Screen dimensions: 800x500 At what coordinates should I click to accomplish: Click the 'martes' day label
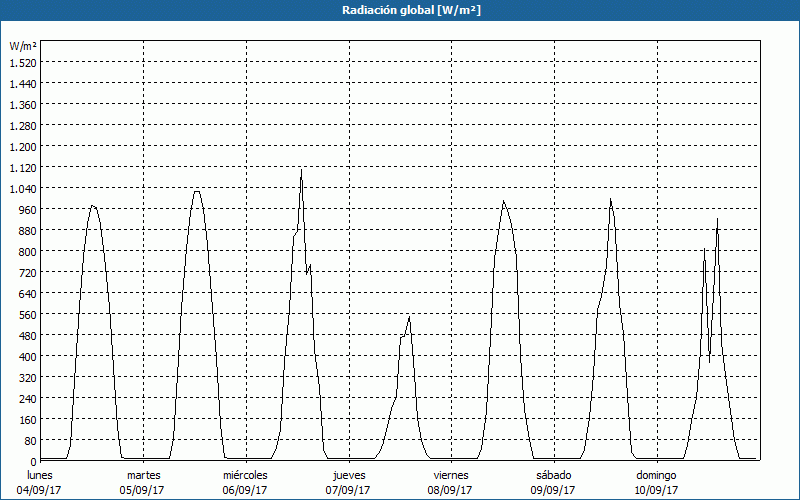click(x=143, y=475)
